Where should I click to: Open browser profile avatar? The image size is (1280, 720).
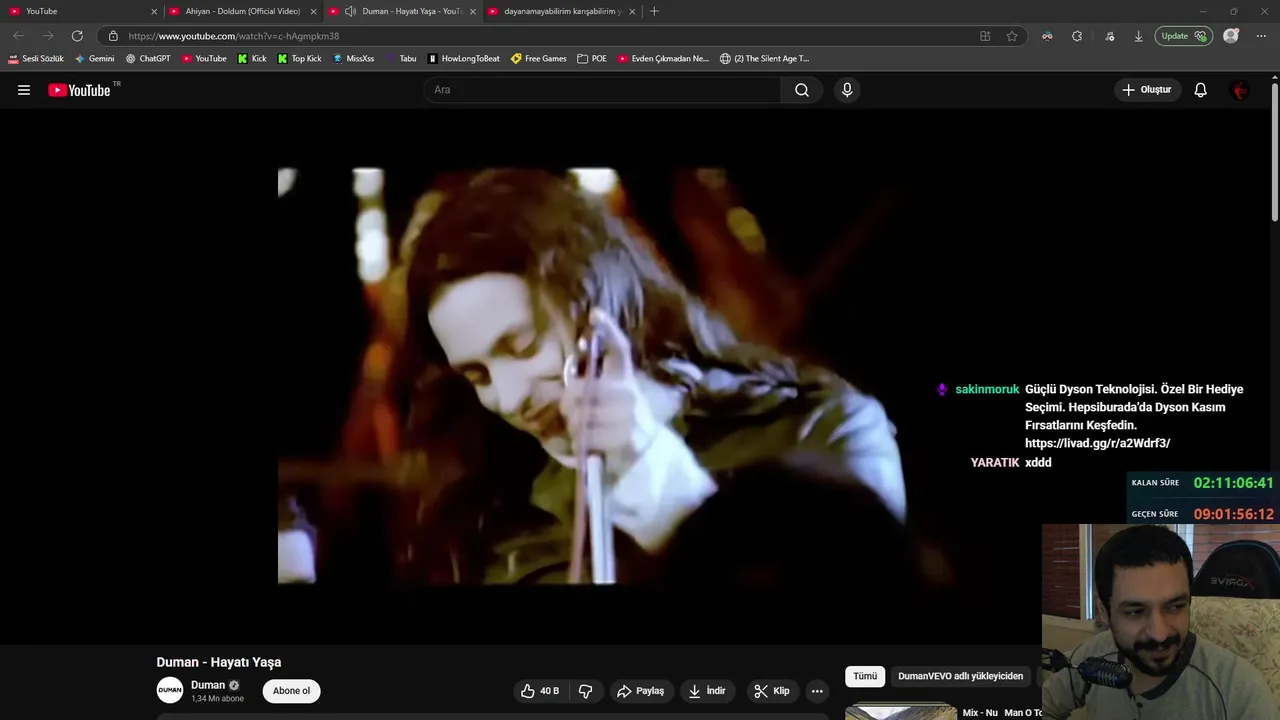pyautogui.click(x=1231, y=36)
